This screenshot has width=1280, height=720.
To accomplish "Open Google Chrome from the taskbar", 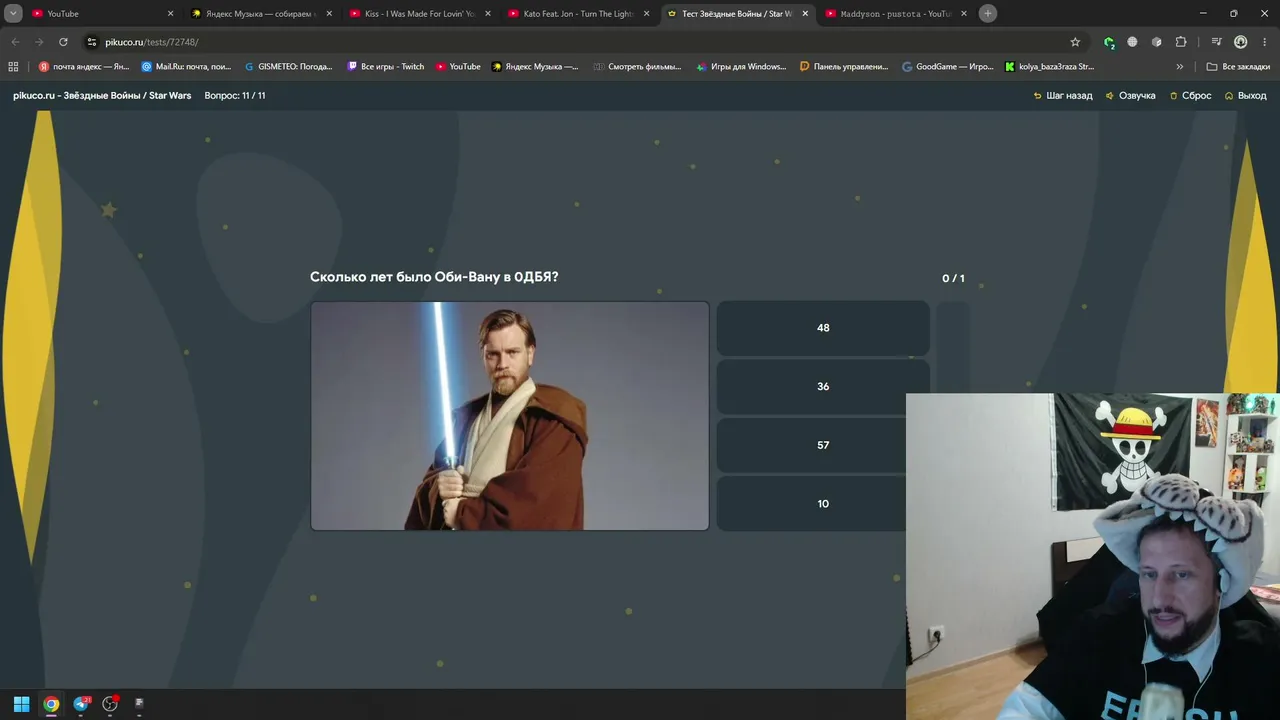I will click(x=51, y=704).
